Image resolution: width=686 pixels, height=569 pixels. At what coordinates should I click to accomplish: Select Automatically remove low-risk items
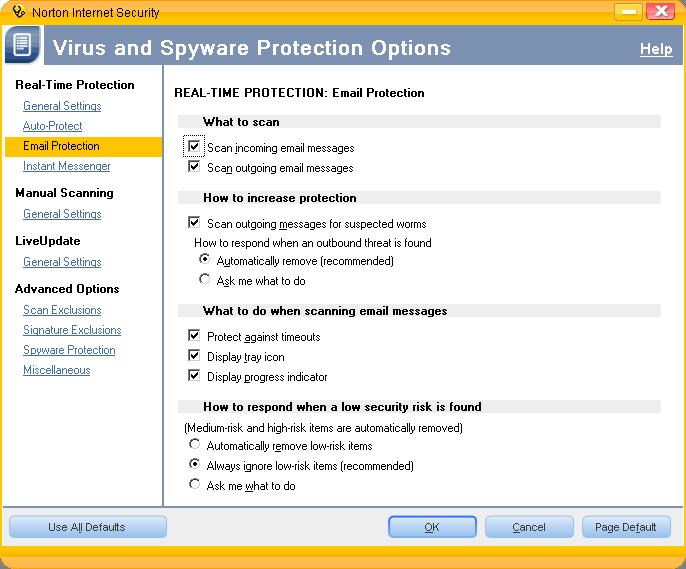tap(195, 445)
